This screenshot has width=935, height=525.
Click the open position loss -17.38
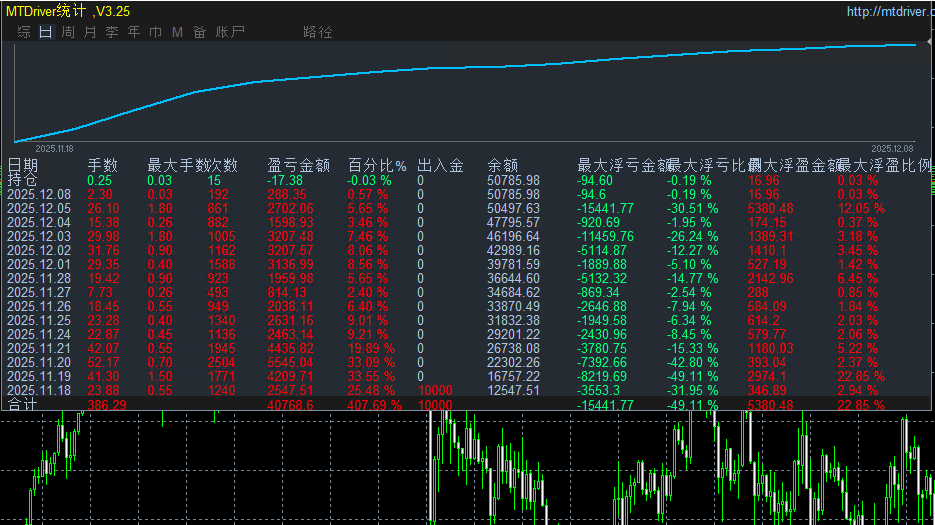(x=285, y=180)
